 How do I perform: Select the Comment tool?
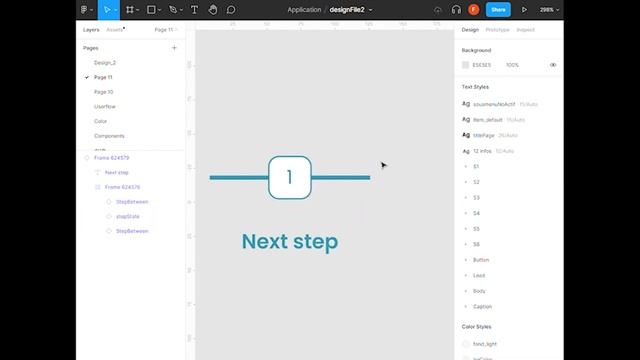tap(231, 9)
